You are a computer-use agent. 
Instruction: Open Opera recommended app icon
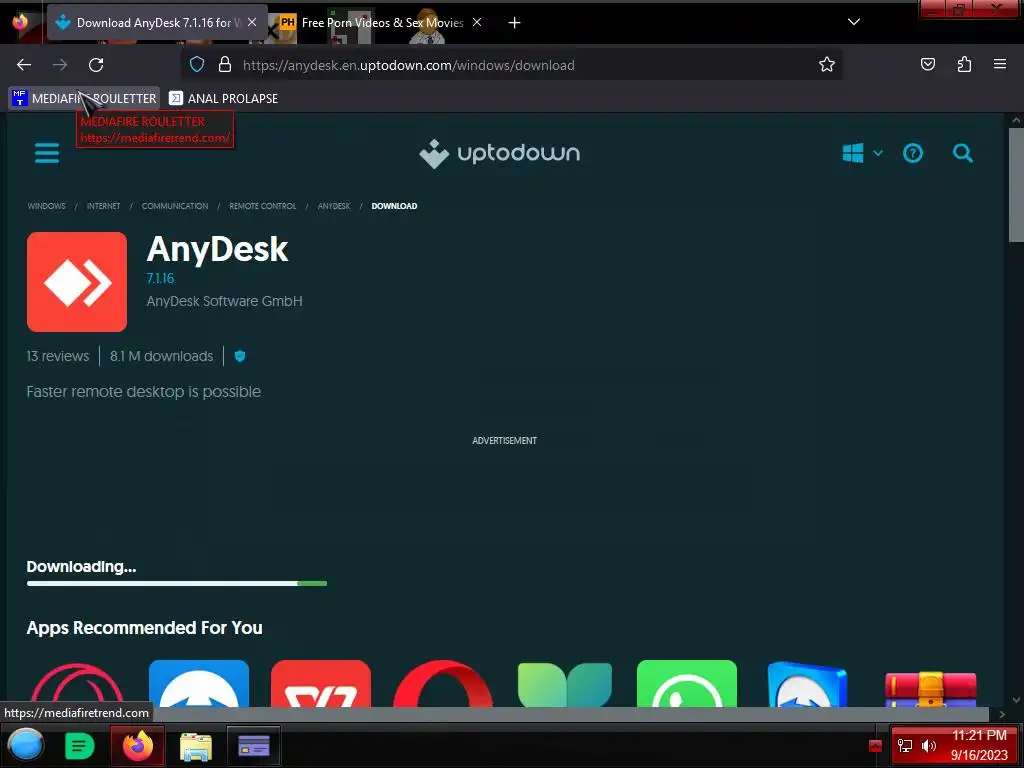point(443,684)
